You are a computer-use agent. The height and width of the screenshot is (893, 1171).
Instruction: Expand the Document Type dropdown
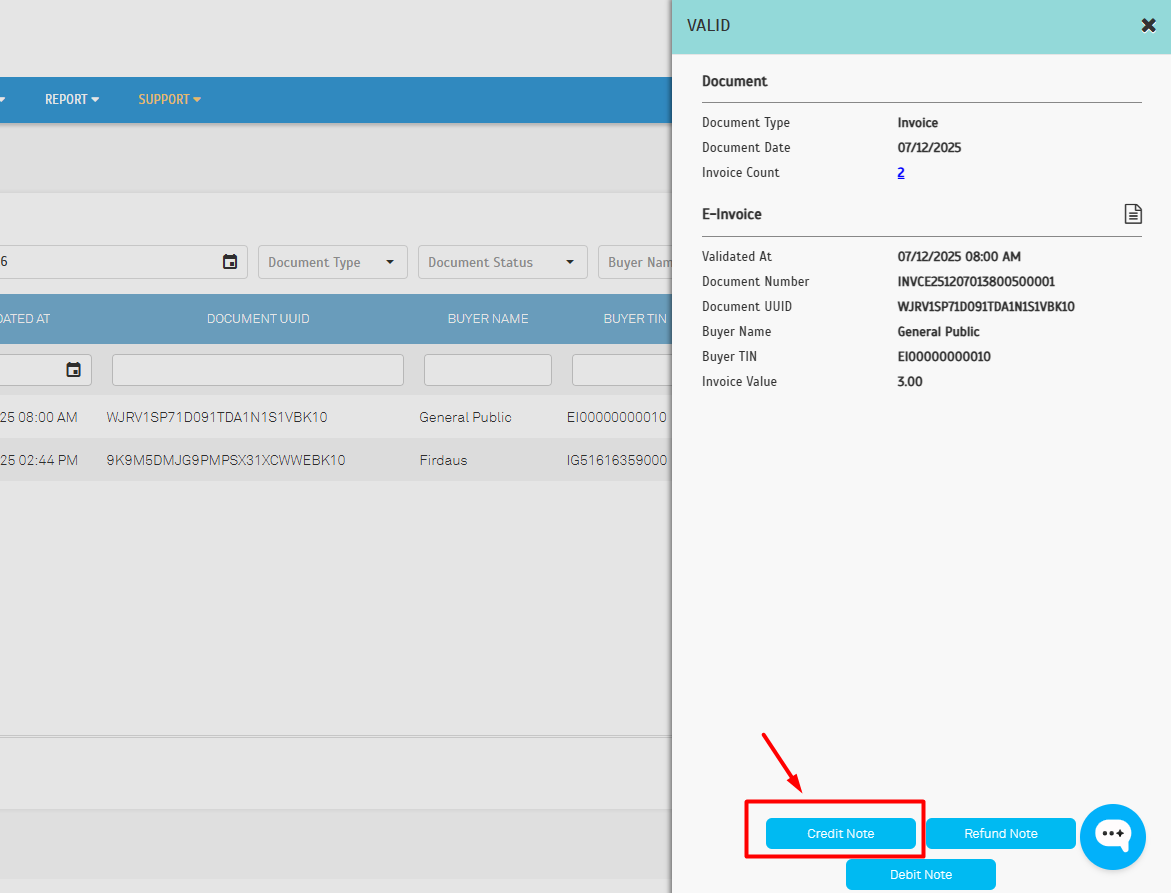click(x=332, y=262)
